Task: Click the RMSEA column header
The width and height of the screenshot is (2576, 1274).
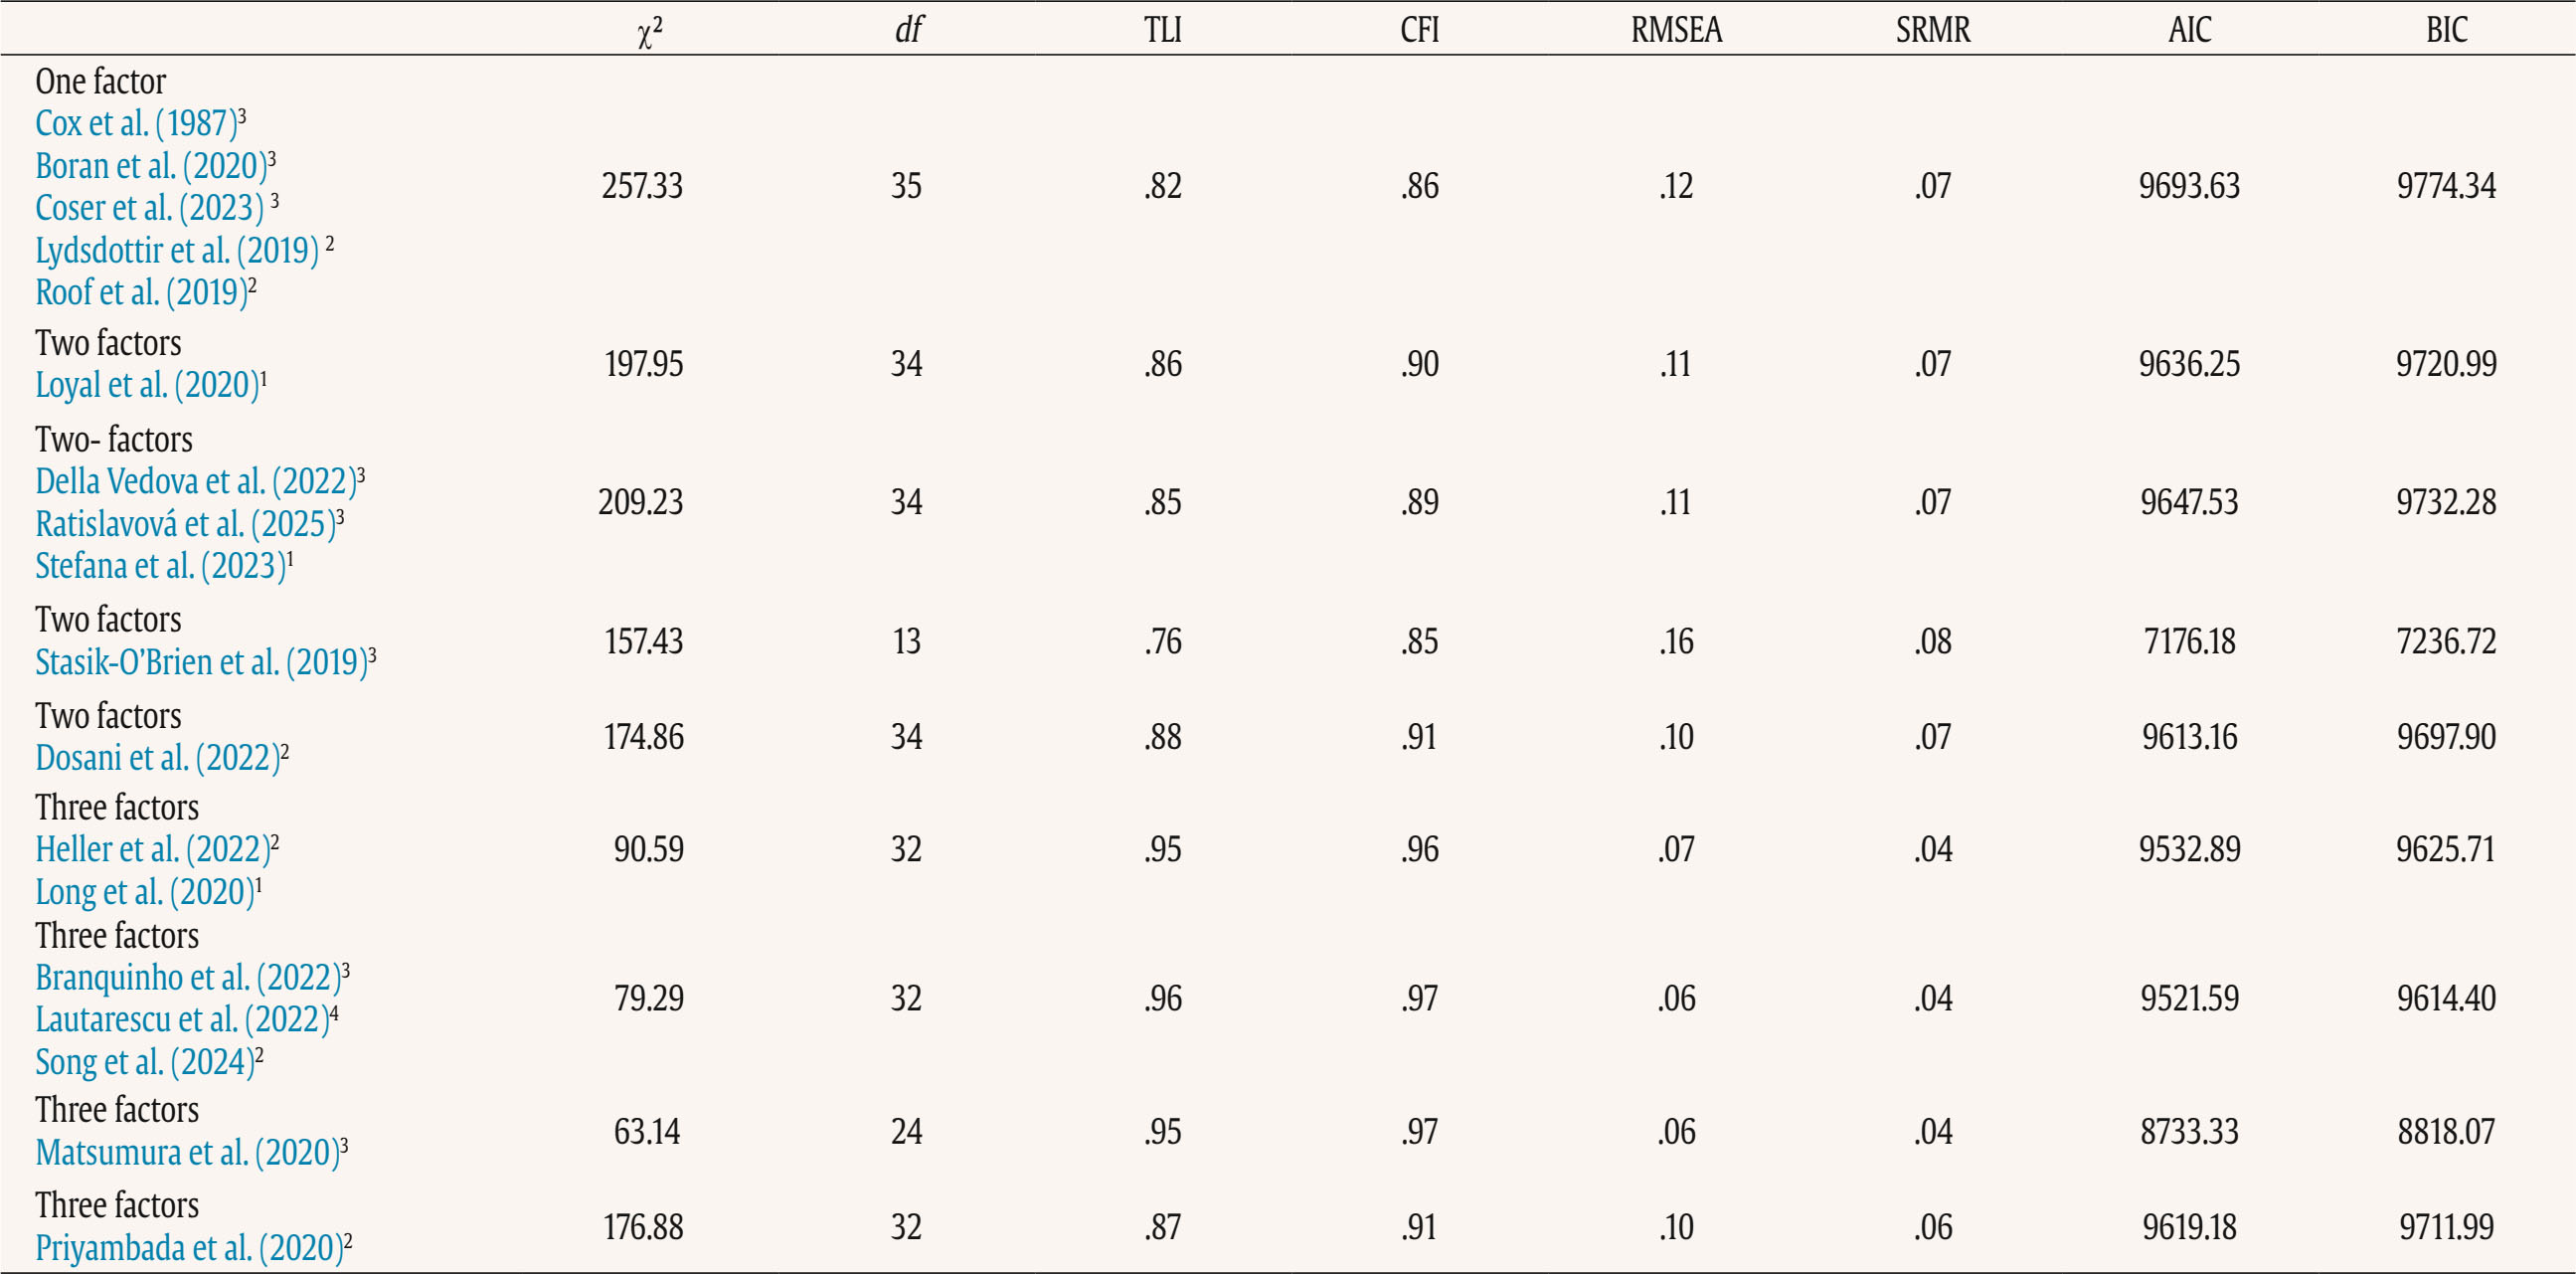Action: (x=1676, y=30)
